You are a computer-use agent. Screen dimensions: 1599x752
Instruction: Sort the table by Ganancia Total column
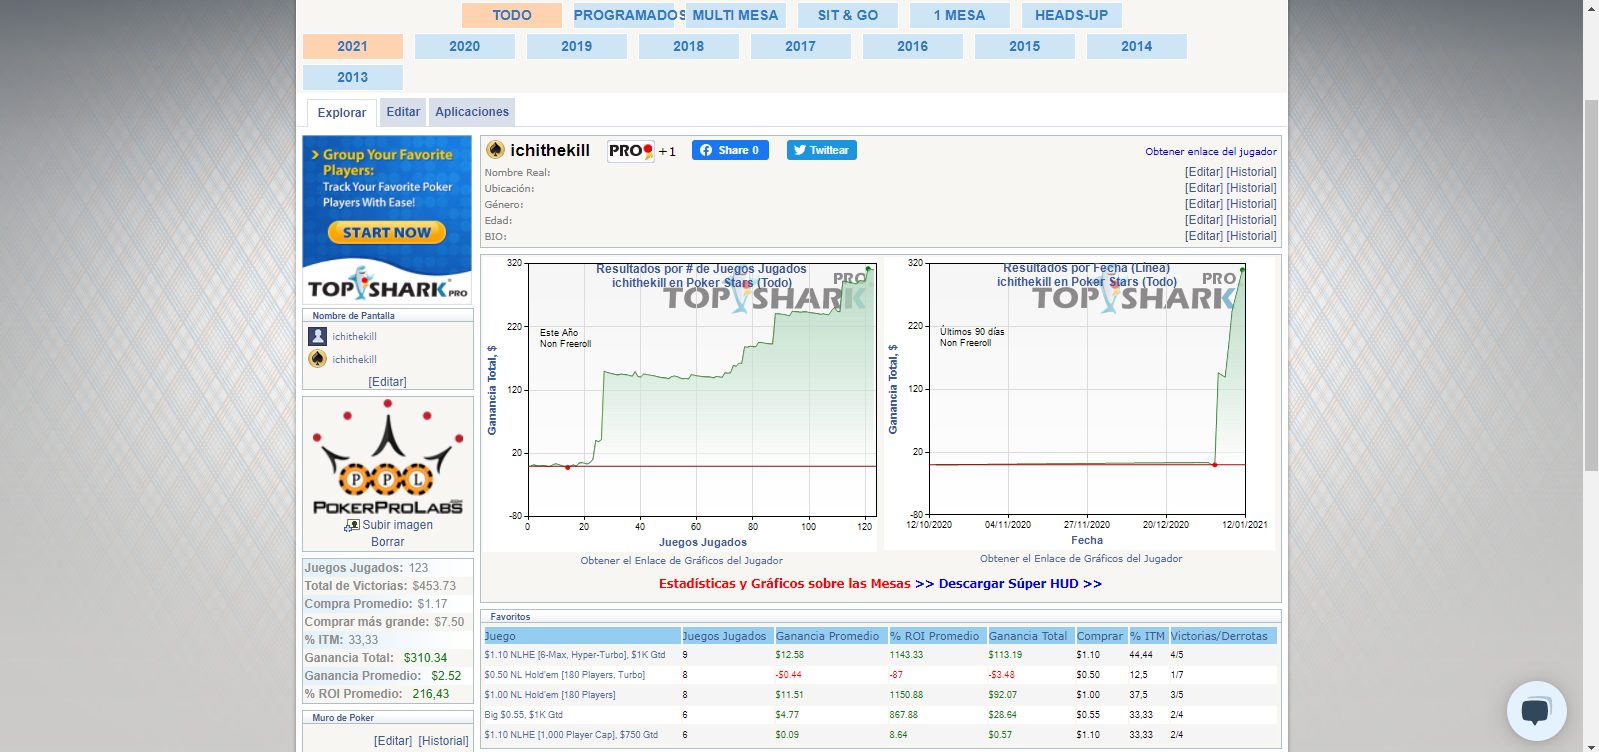[1031, 636]
